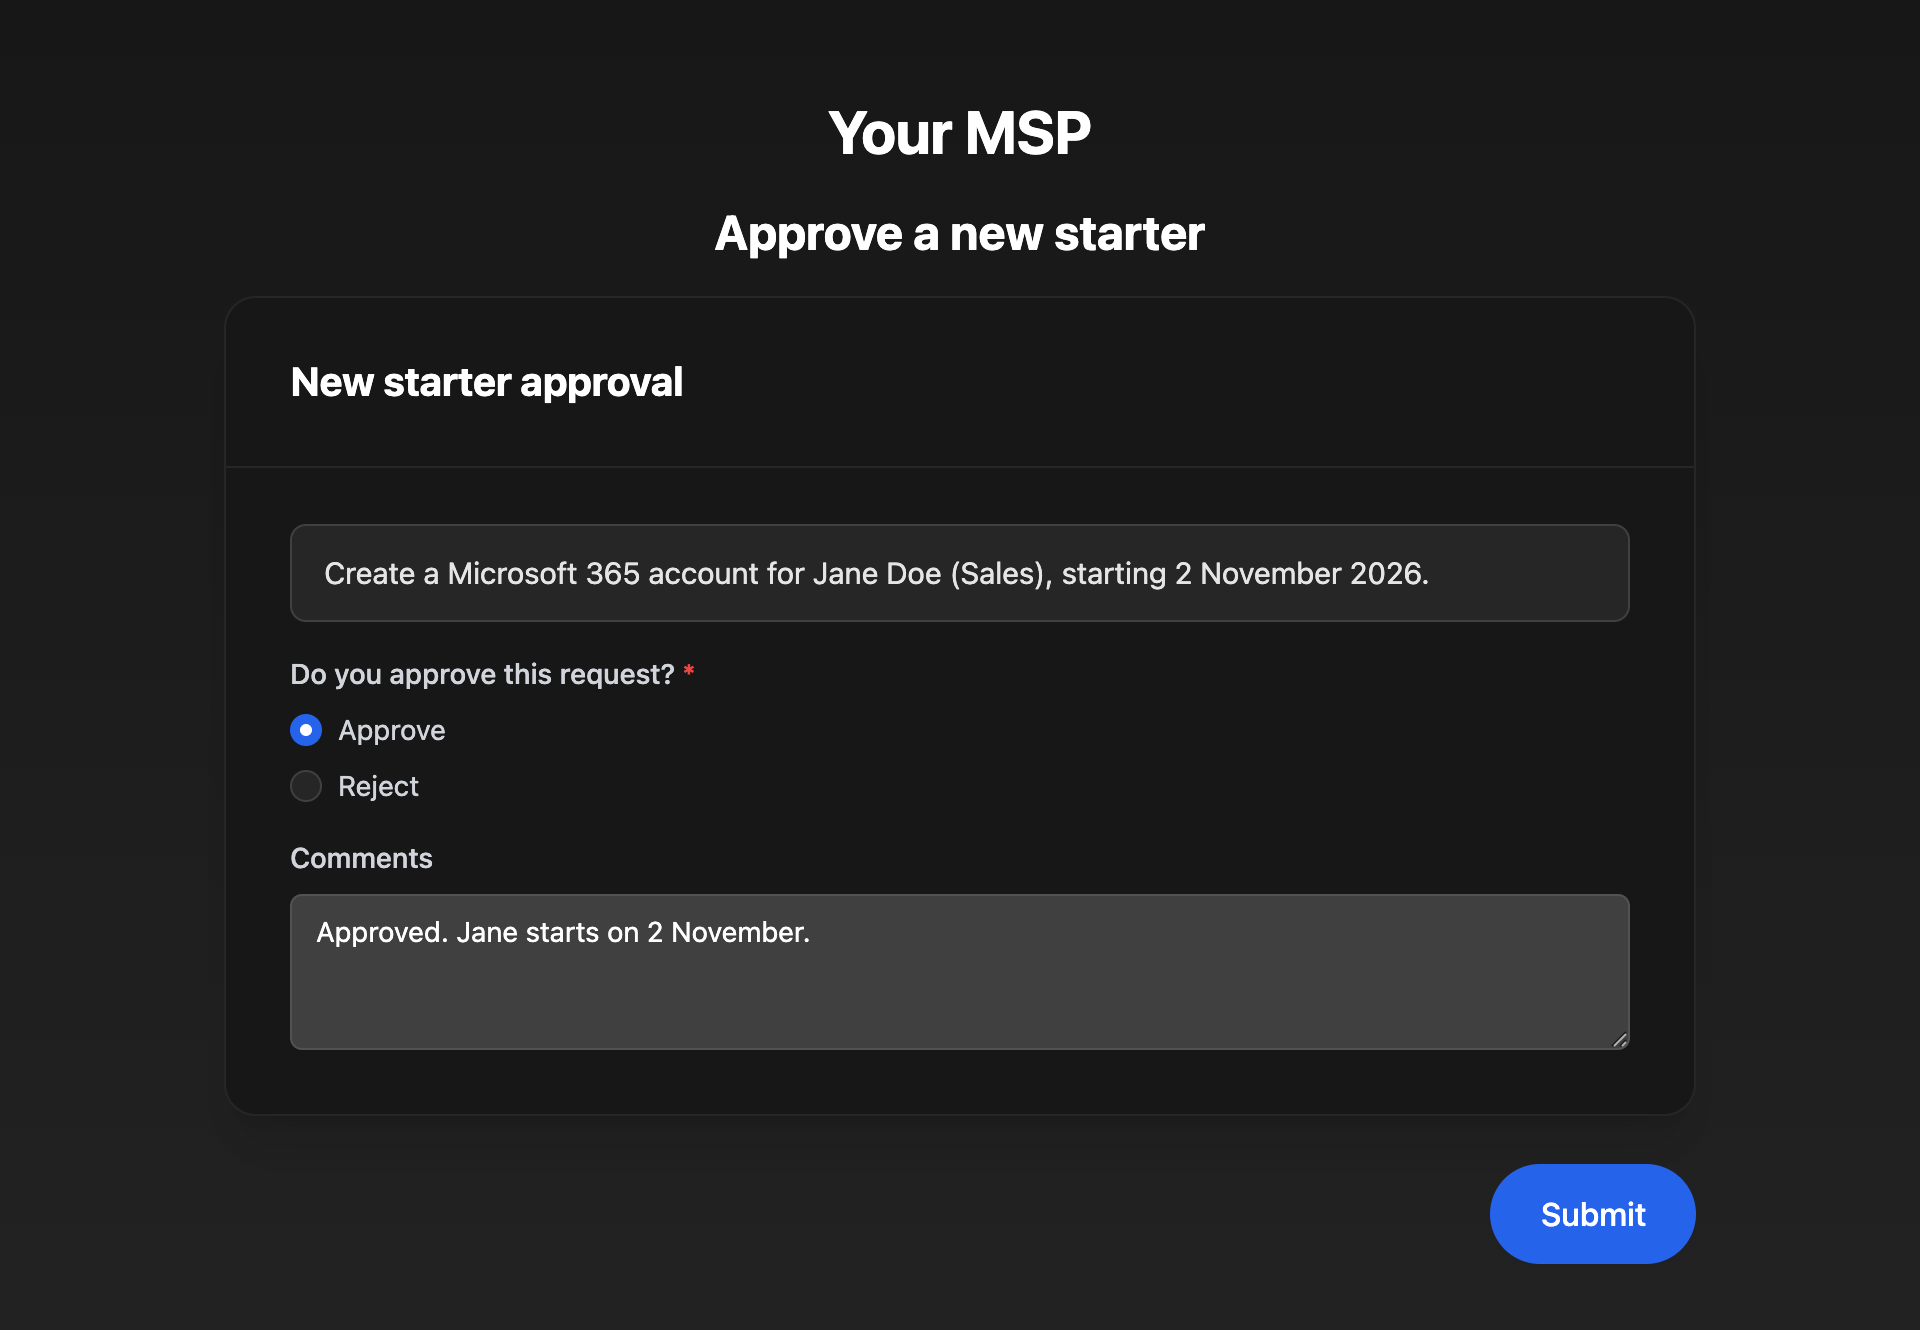
Task: Click the 'New starter approval' heading
Action: click(486, 382)
